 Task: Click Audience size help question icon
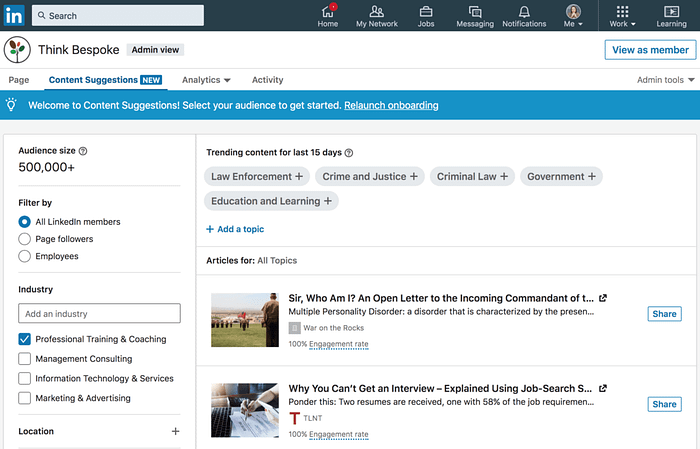(83, 151)
